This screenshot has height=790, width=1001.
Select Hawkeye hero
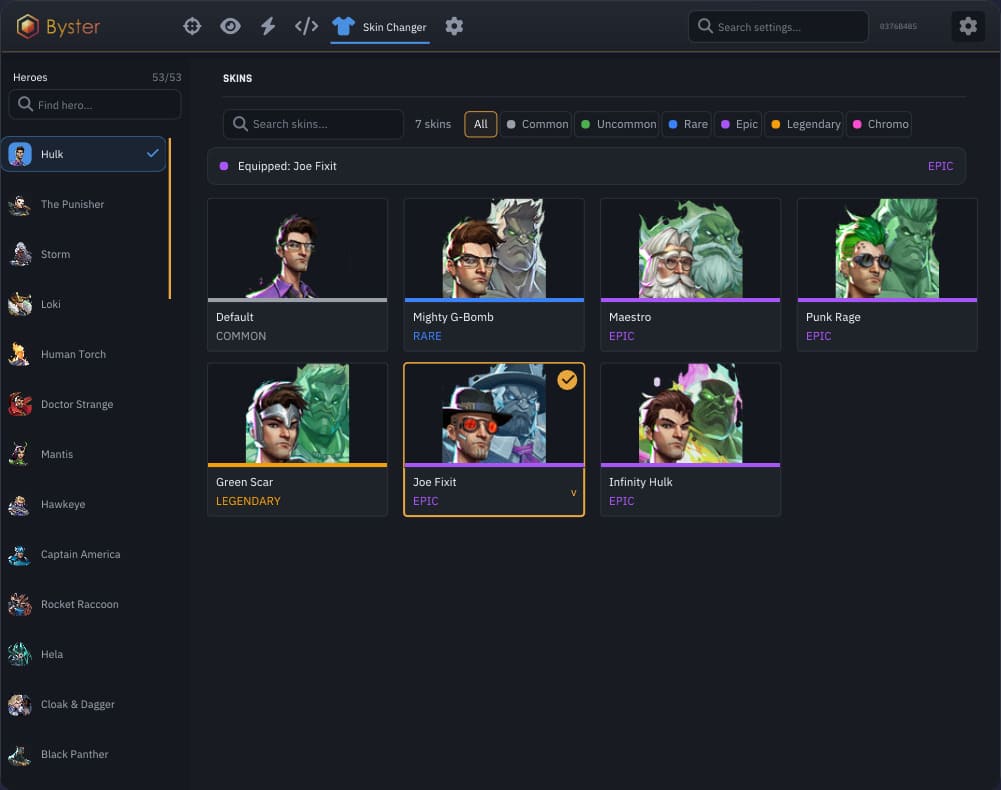click(84, 505)
